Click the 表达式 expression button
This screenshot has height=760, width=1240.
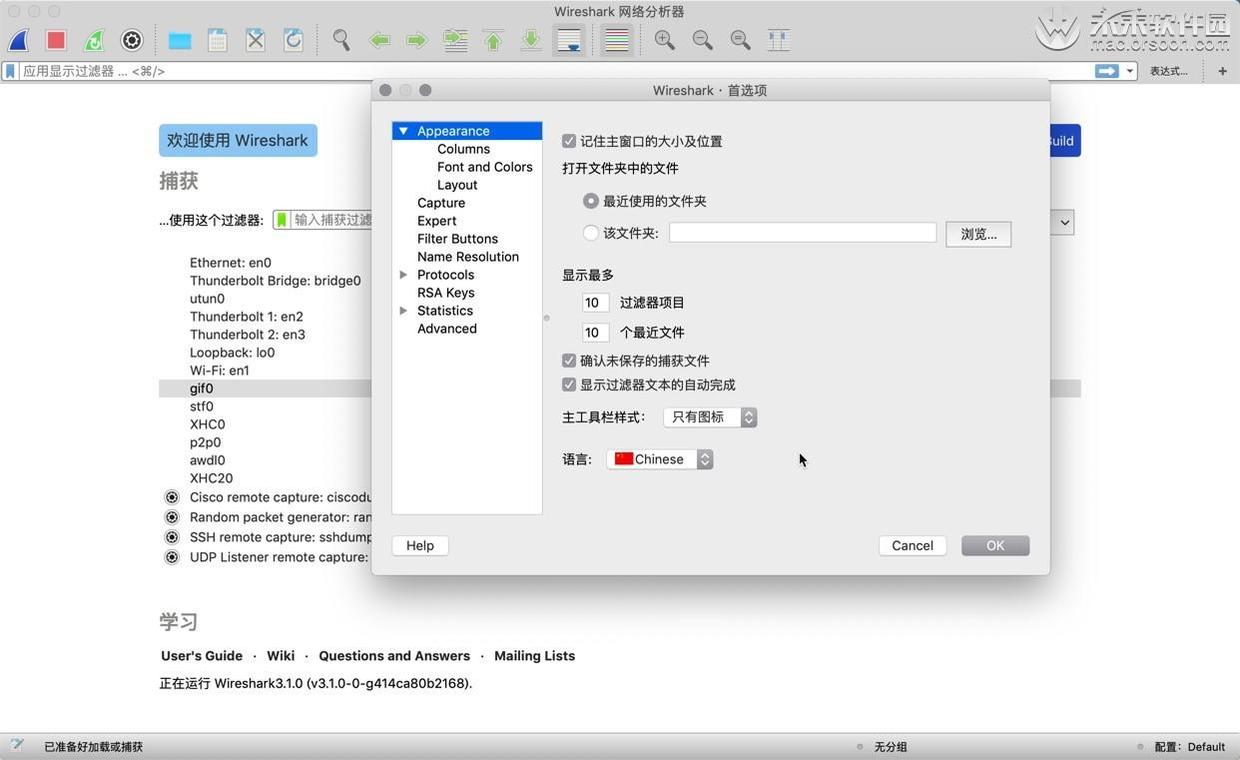click(1169, 71)
